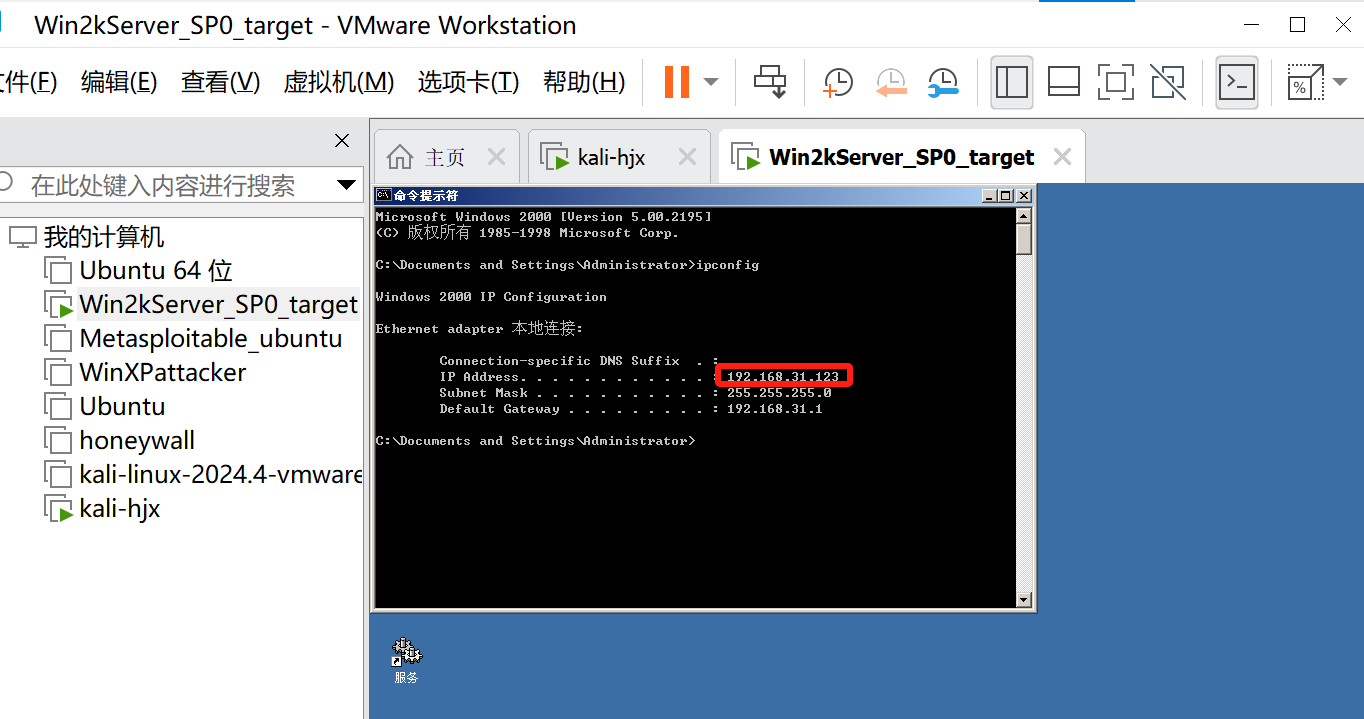Close the library sidebar panel
The height and width of the screenshot is (719, 1364).
coord(342,141)
